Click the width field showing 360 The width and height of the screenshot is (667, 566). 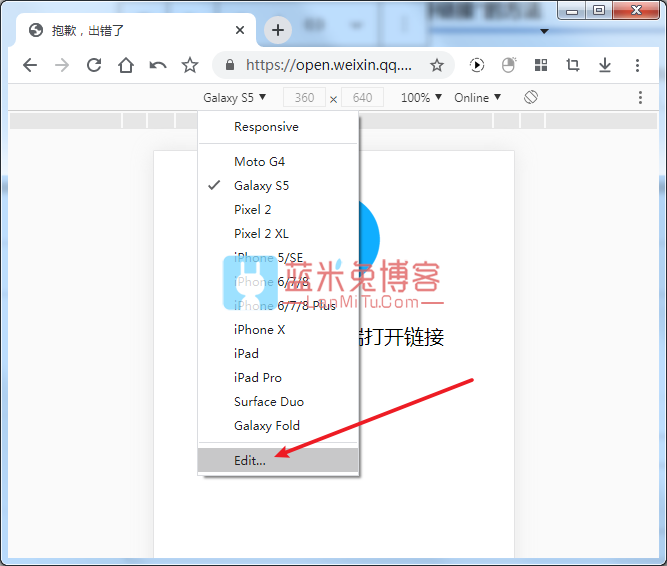click(305, 98)
